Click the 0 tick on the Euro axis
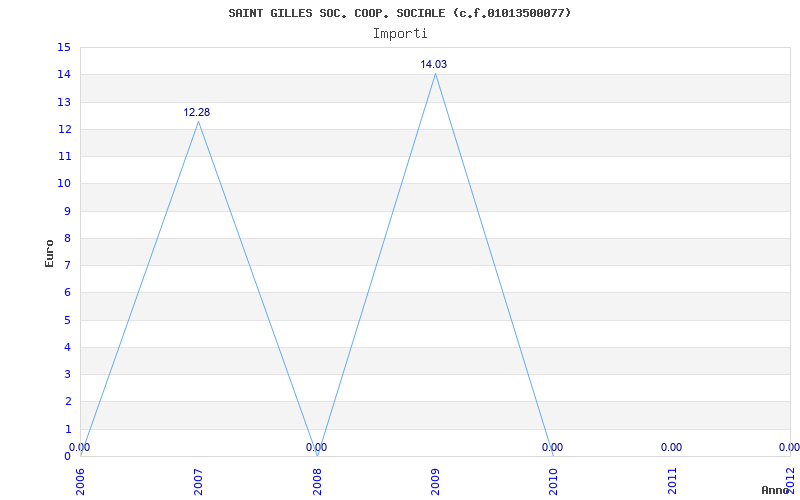 point(67,456)
